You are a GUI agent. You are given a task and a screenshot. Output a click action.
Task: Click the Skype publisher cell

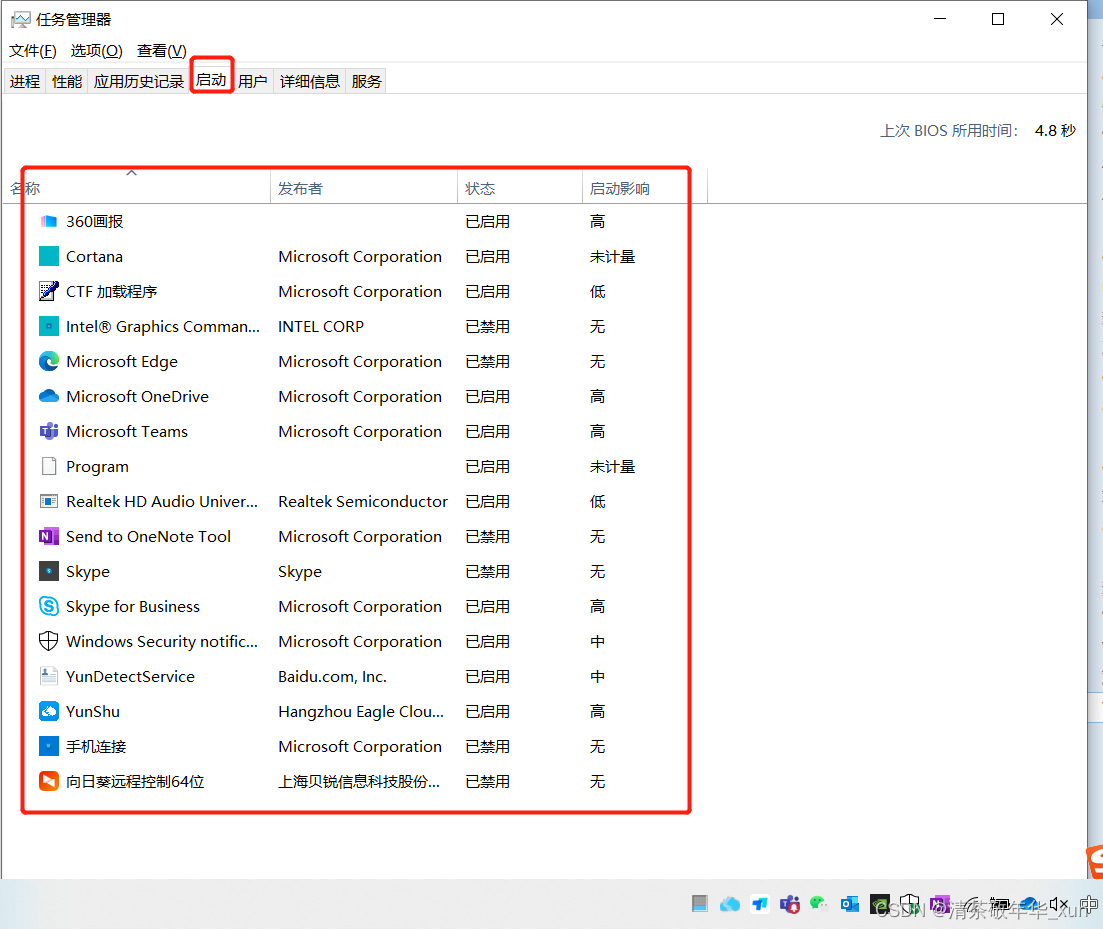300,572
